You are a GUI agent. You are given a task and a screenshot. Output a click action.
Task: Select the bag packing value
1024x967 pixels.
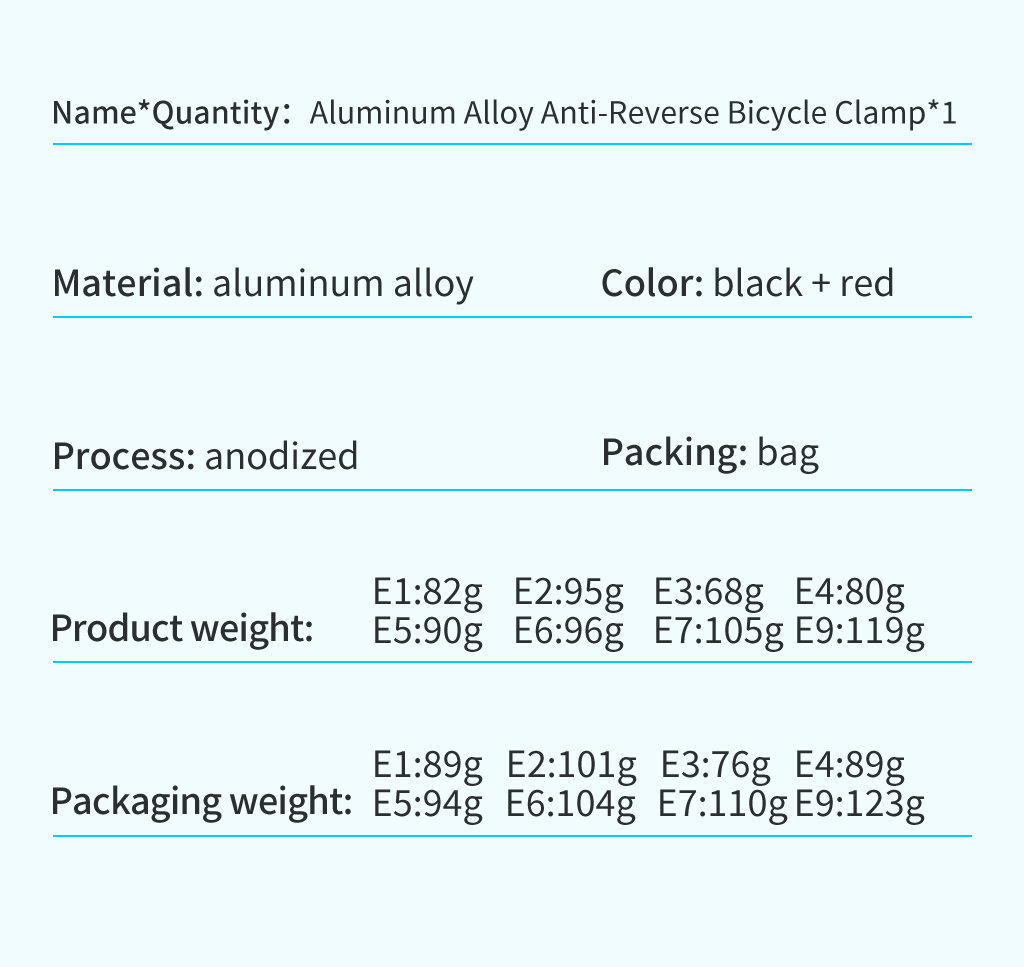[x=788, y=453]
